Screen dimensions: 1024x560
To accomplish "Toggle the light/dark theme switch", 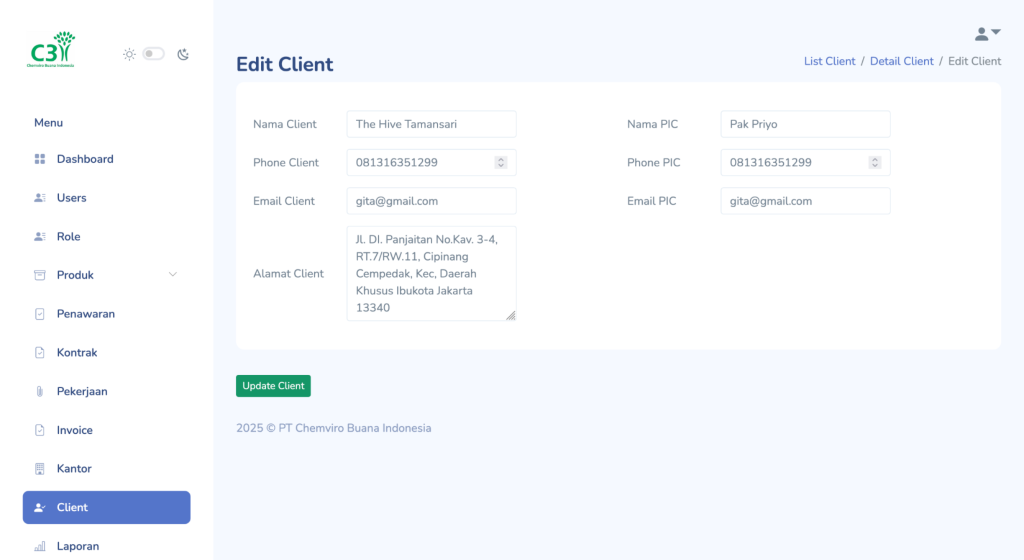I will (153, 54).
